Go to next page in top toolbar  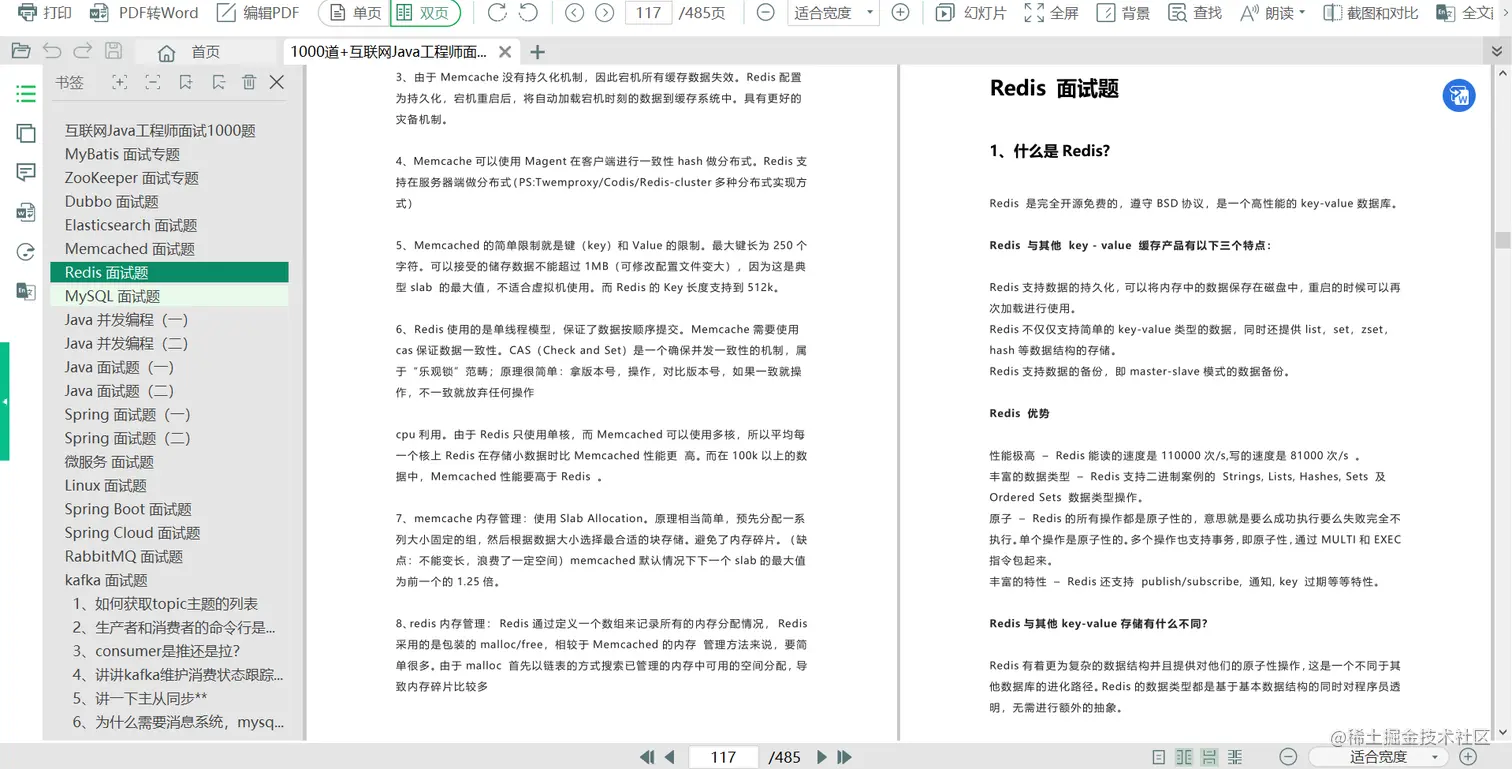click(604, 13)
